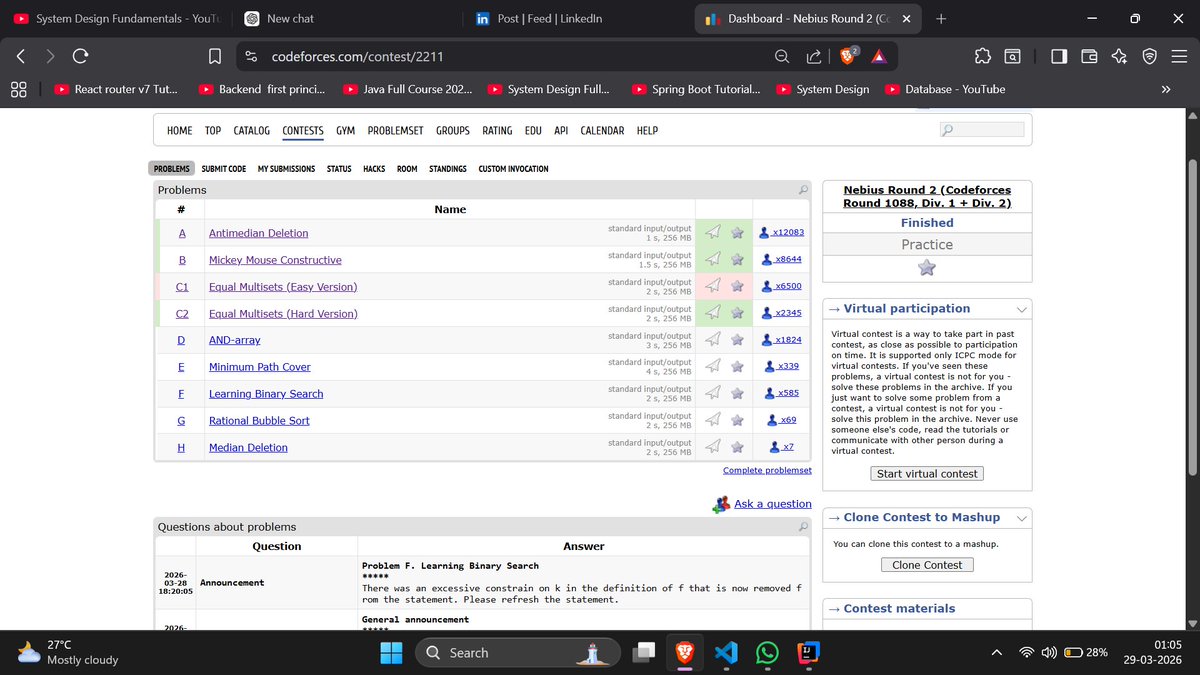Screen dimensions: 1200x675
Task: Open new browser tab with plus
Action: [941, 19]
